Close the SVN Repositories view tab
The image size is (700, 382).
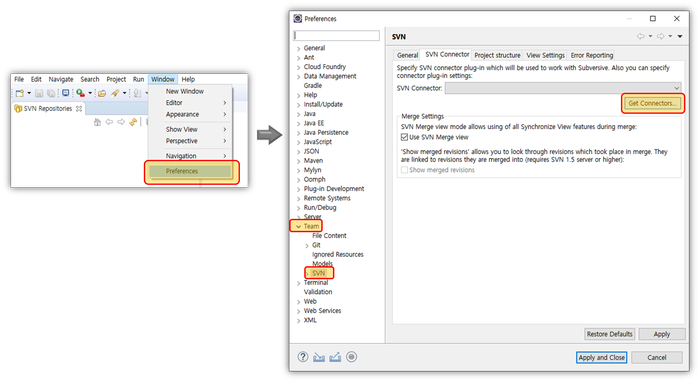click(x=79, y=108)
